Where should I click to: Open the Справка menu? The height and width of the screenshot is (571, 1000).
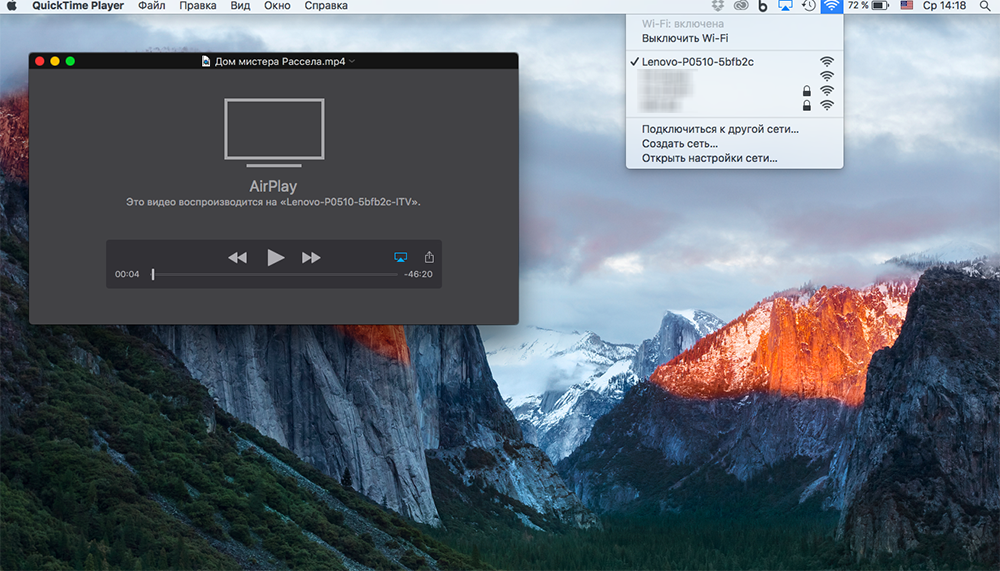(x=326, y=6)
